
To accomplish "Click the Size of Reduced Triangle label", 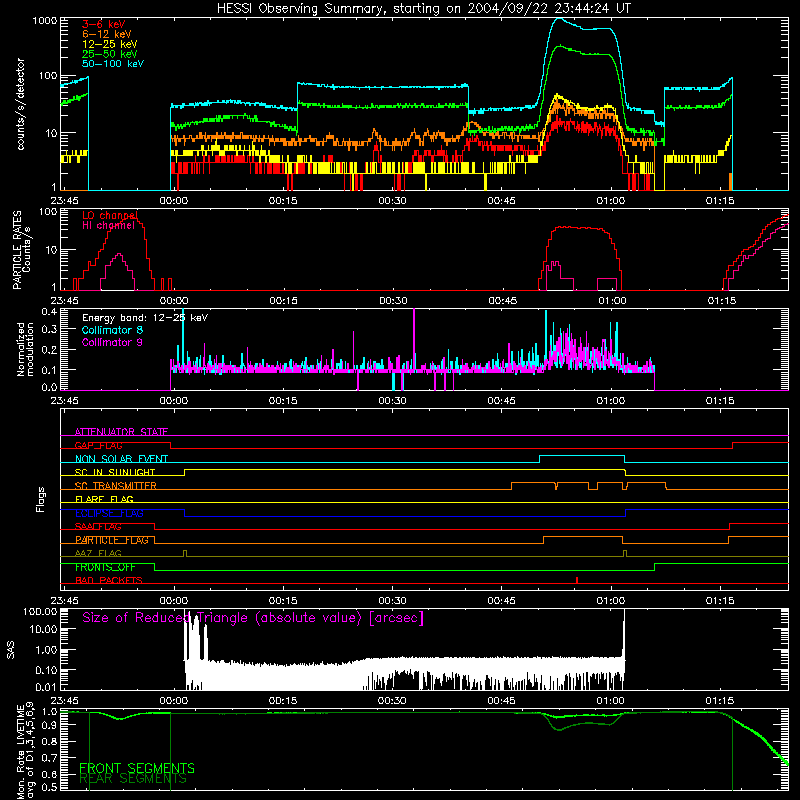I will [x=253, y=618].
